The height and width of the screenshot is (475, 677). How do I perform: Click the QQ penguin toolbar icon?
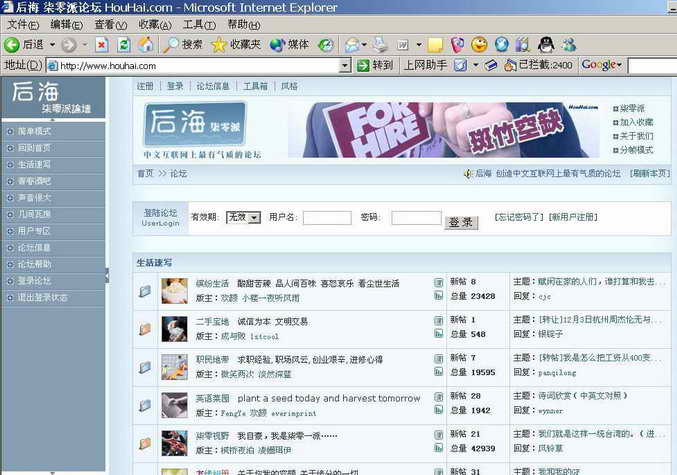[545, 45]
